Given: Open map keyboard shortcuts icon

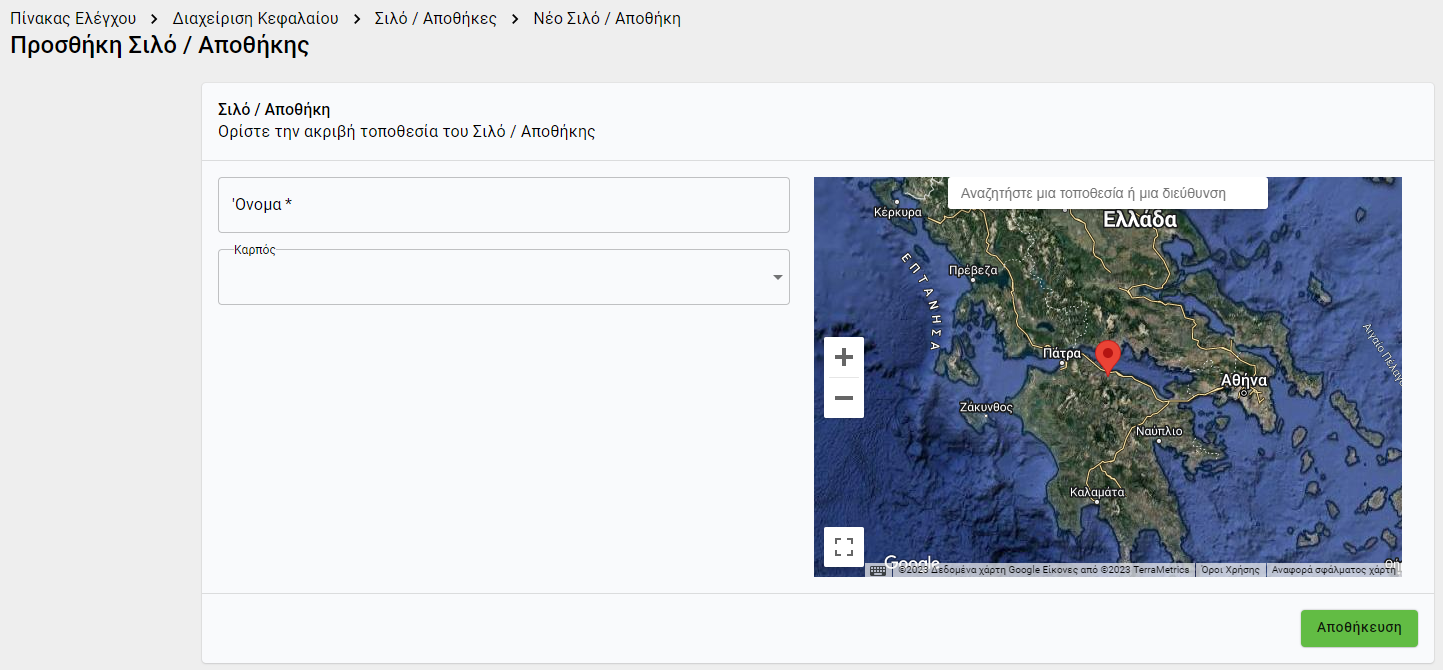Looking at the screenshot, I should [x=877, y=570].
